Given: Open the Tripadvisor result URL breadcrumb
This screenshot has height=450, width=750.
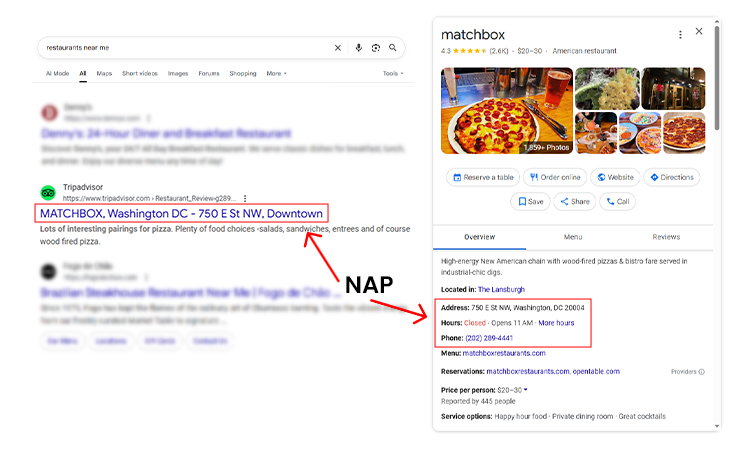Looking at the screenshot, I should tap(149, 198).
